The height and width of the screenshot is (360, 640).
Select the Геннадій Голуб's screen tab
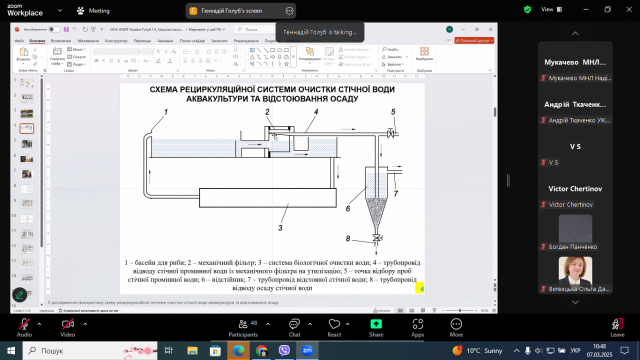(x=241, y=11)
